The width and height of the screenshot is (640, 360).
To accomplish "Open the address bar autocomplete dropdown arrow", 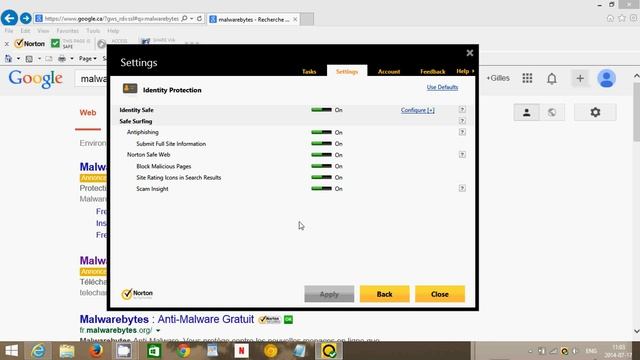I will 191,18.
